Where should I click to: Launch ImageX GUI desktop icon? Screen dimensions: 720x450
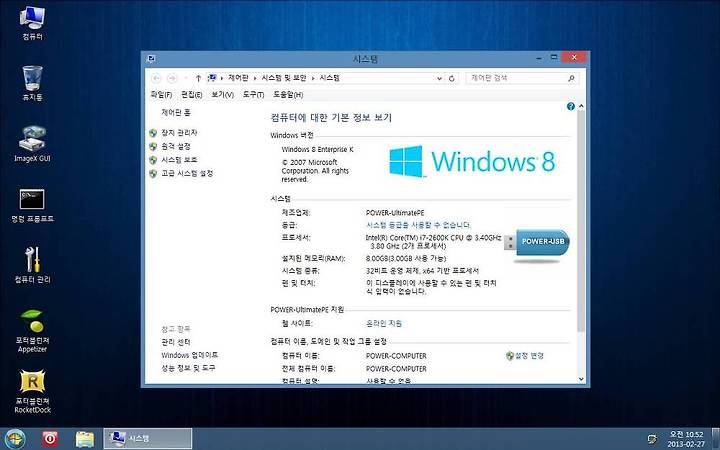click(32, 144)
